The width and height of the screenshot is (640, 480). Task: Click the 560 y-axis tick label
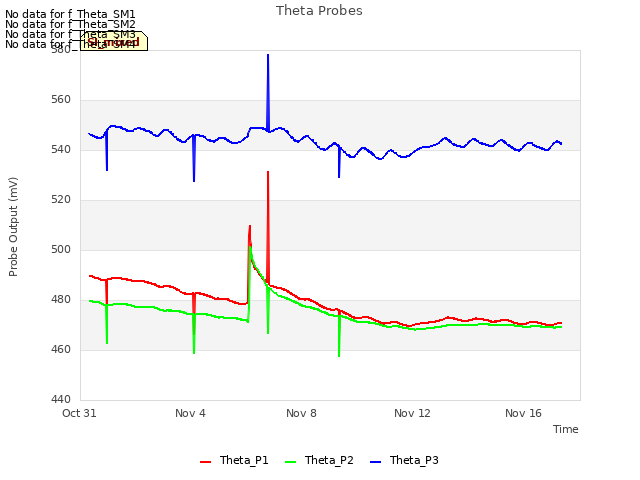pos(61,100)
